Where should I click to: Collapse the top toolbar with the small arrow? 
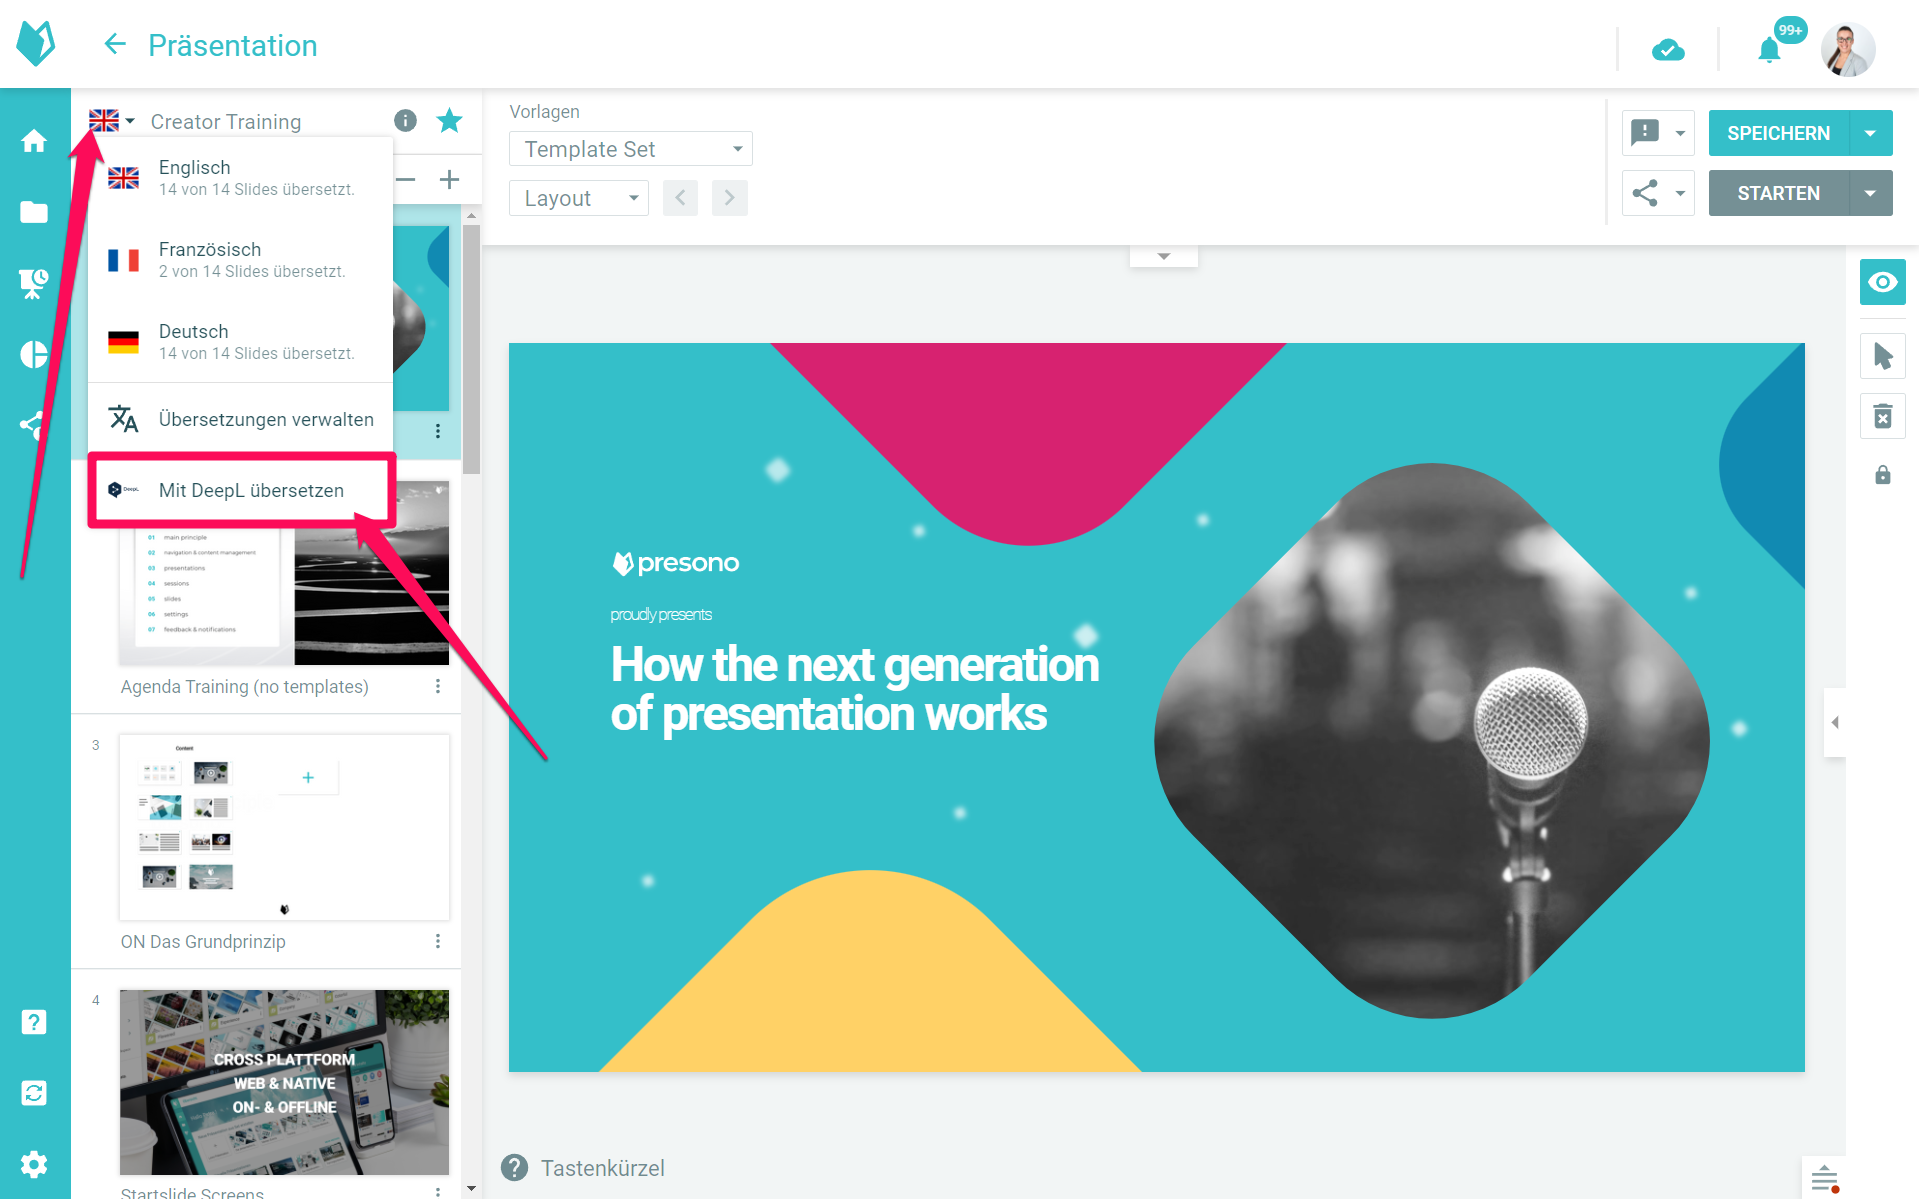1164,257
